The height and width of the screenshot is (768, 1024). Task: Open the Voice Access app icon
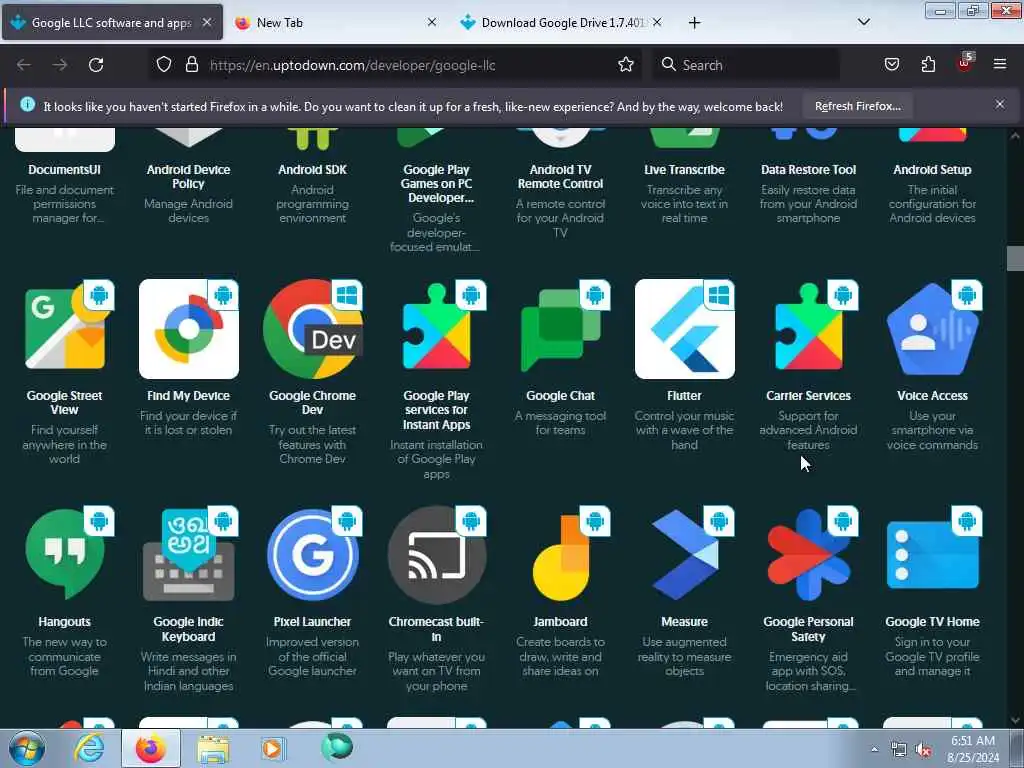[x=933, y=329]
